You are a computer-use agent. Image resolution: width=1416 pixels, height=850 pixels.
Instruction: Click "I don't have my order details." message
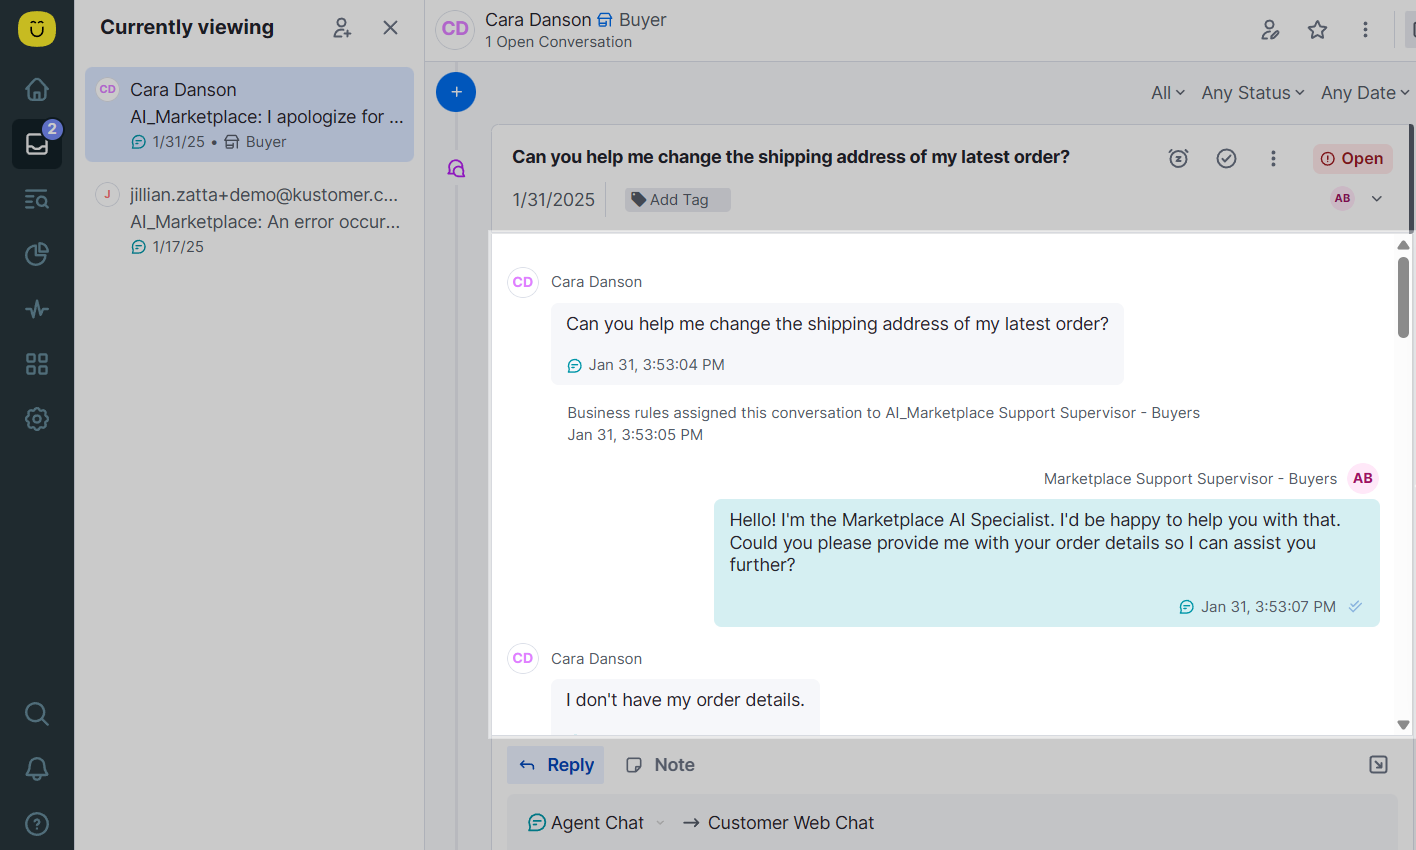click(x=685, y=700)
